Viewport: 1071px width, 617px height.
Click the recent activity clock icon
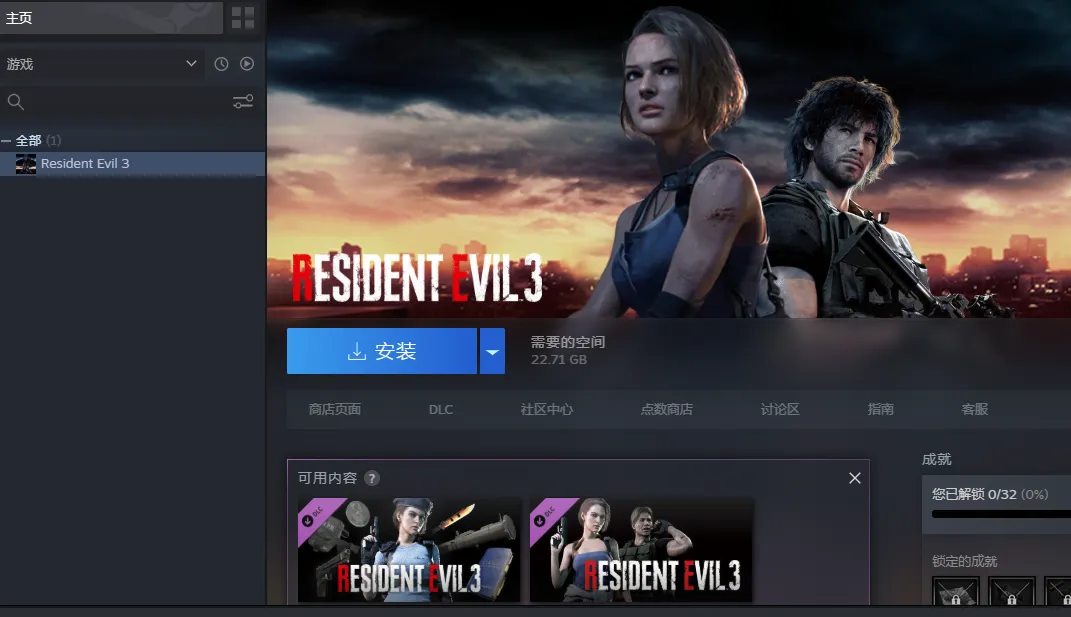click(x=221, y=64)
